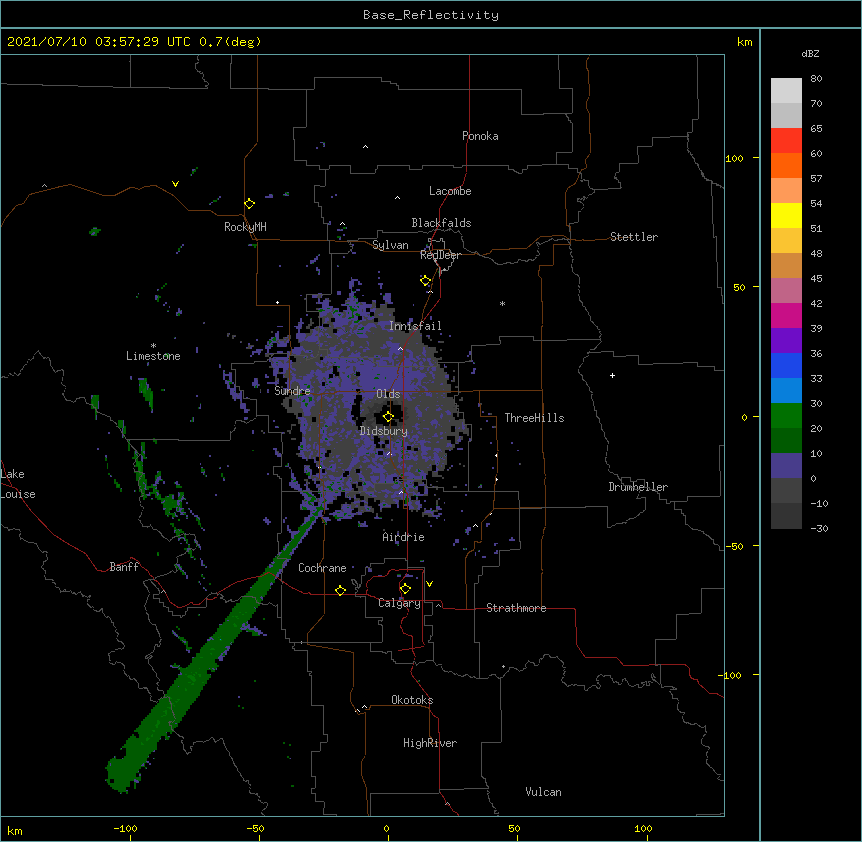Click the Vulcan city label
The image size is (862, 842).
(543, 792)
